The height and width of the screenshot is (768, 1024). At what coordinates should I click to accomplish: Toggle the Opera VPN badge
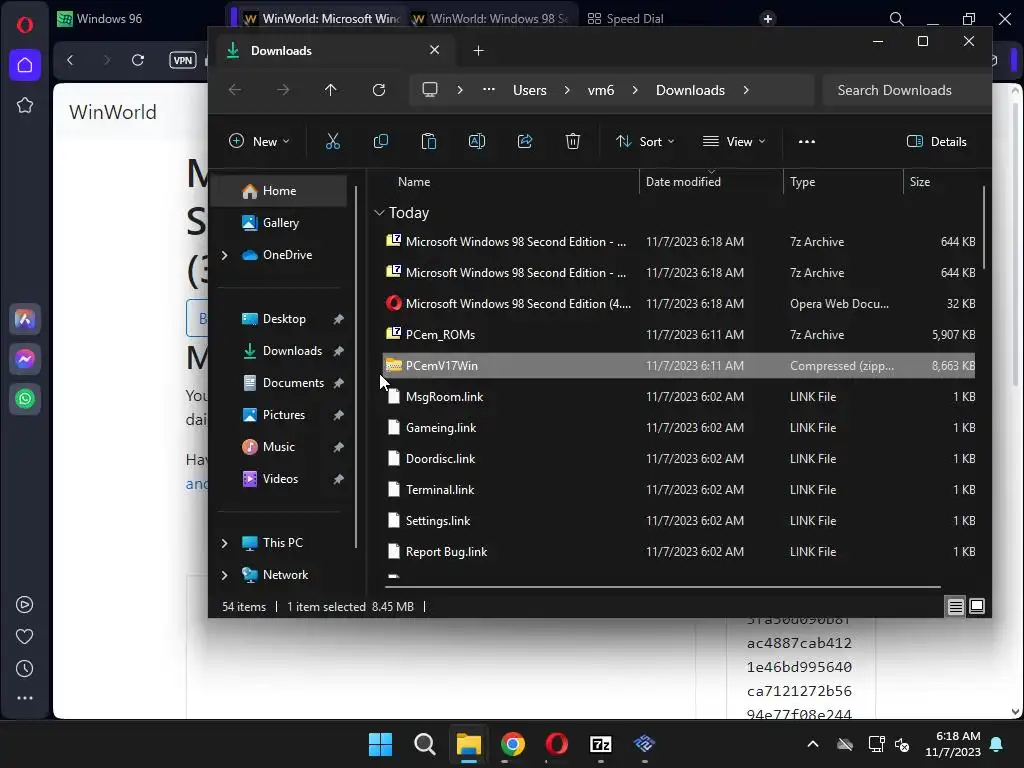pos(183,60)
